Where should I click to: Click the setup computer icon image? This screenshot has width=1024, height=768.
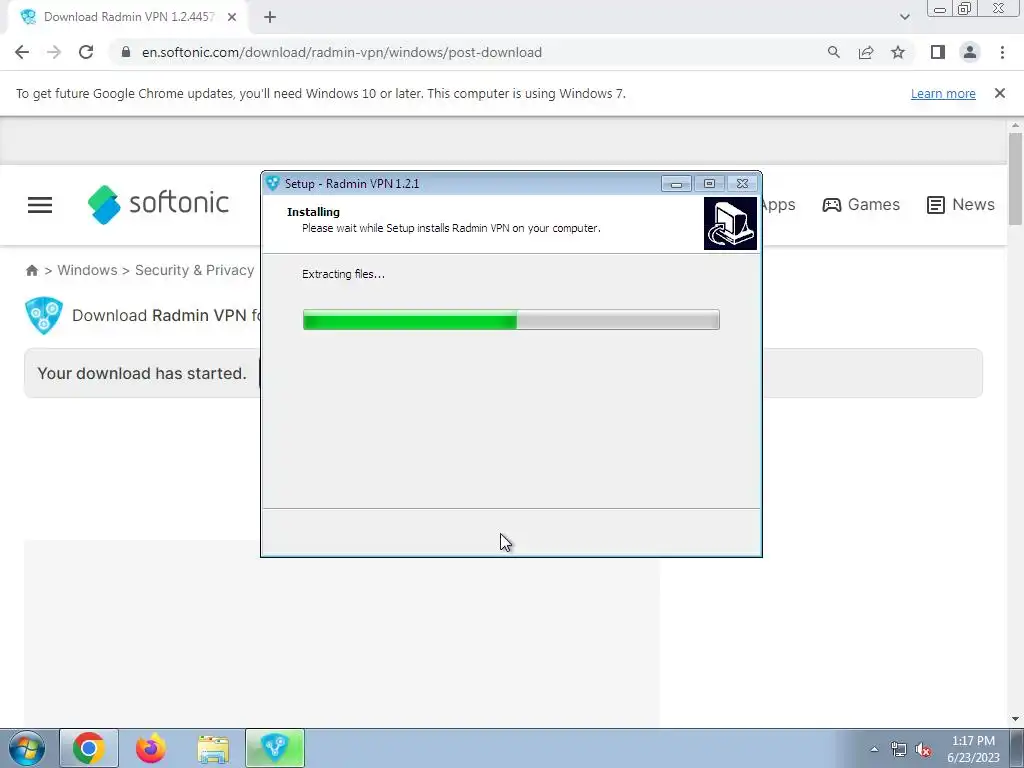pyautogui.click(x=730, y=224)
